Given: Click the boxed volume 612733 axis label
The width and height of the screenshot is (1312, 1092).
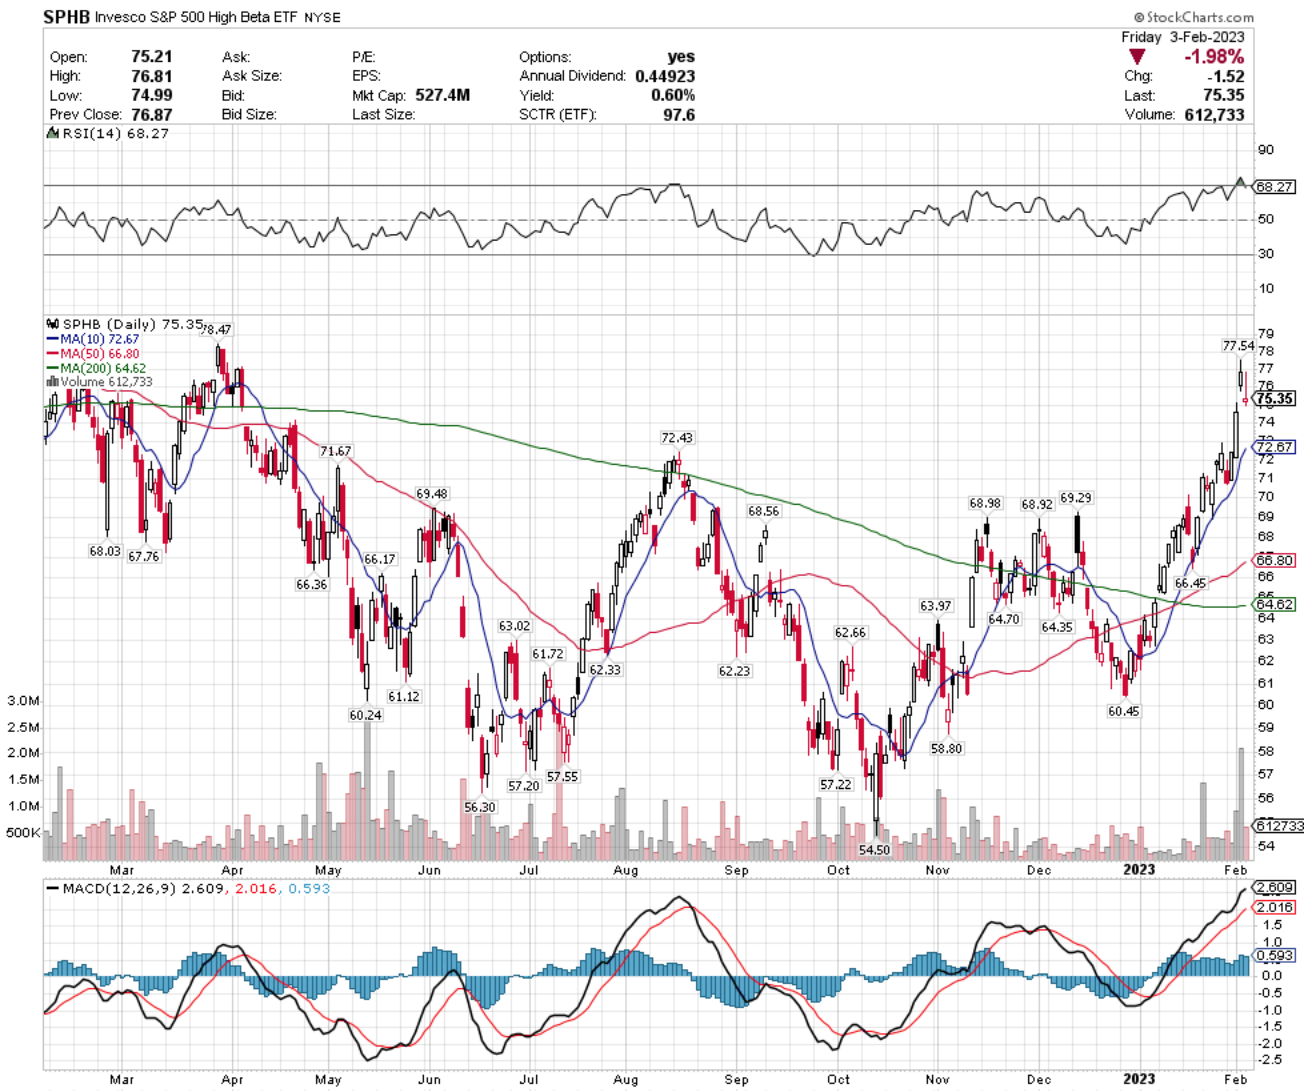Looking at the screenshot, I should tap(1279, 826).
